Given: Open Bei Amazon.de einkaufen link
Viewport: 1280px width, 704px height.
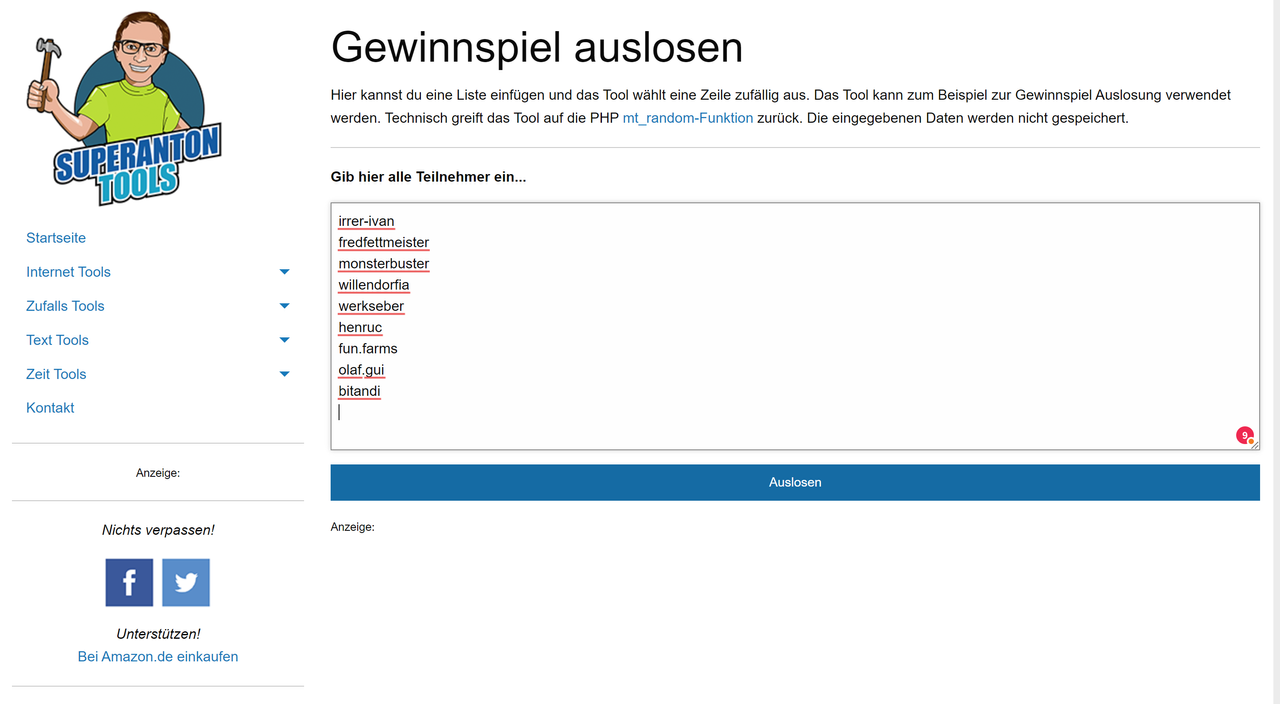Looking at the screenshot, I should 158,657.
